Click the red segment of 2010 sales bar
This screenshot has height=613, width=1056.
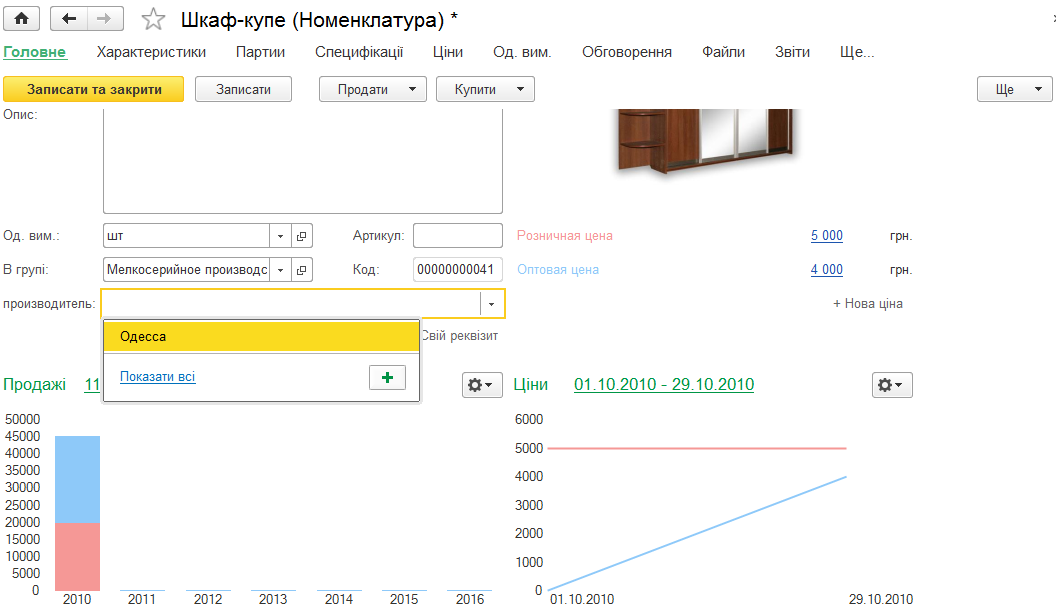[x=77, y=557]
